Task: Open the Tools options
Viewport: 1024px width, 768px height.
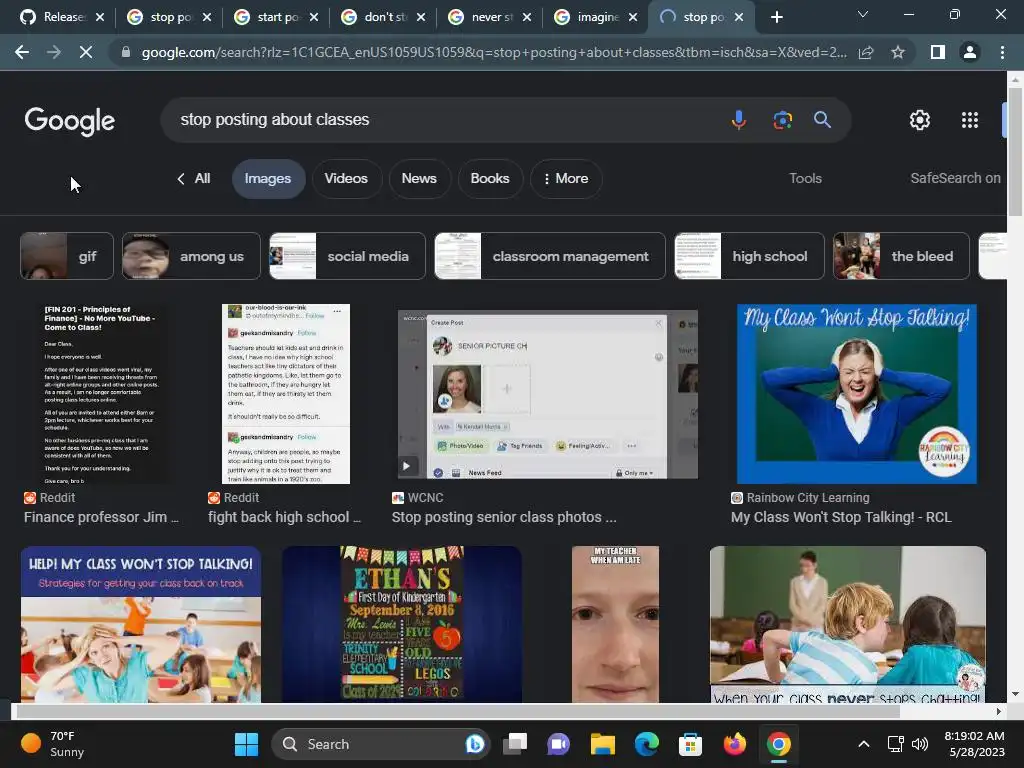Action: click(x=805, y=178)
